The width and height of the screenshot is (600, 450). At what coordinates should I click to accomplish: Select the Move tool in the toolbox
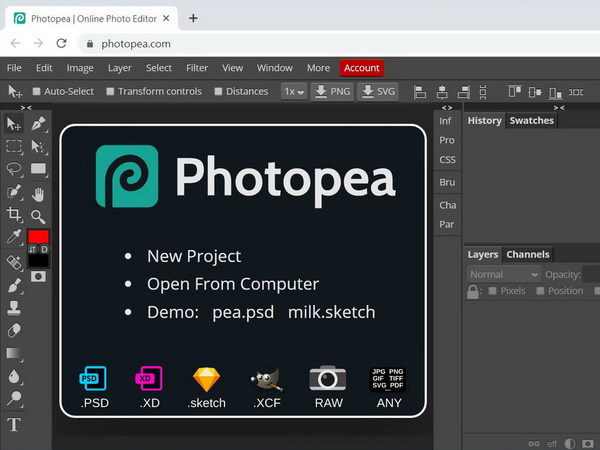click(14, 124)
